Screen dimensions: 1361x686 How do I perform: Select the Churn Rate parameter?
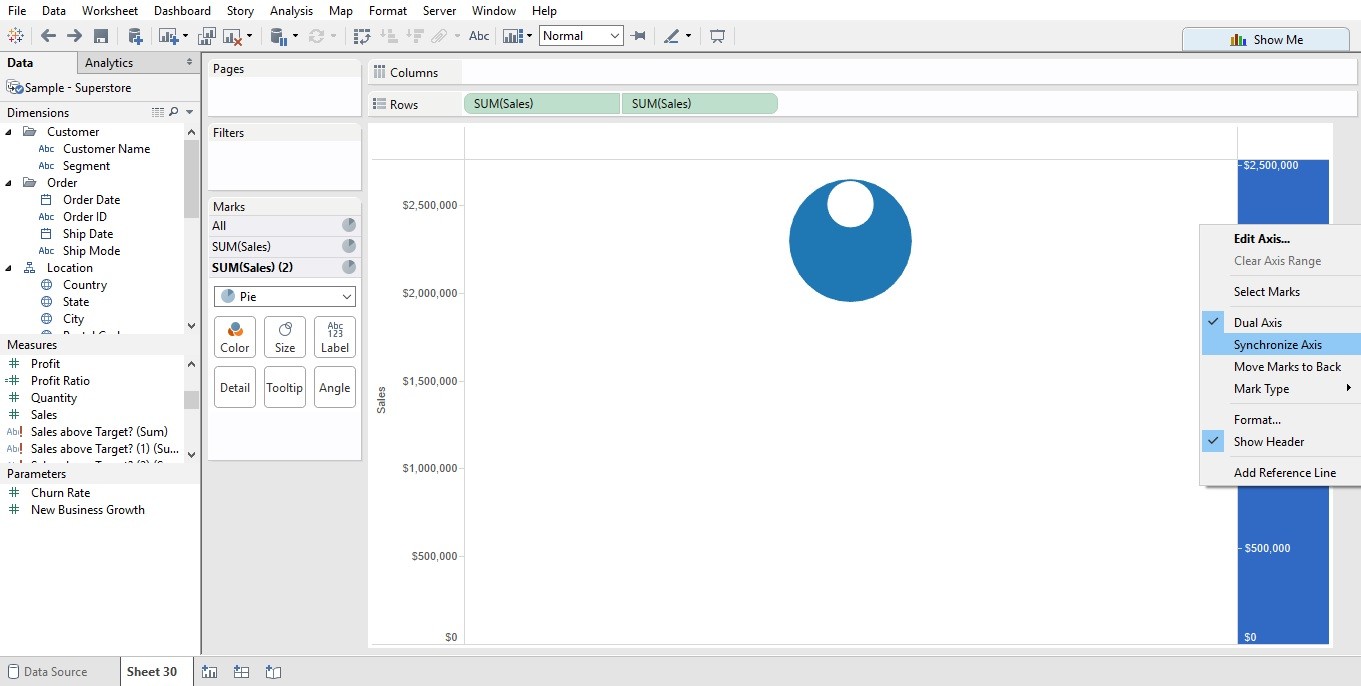60,492
